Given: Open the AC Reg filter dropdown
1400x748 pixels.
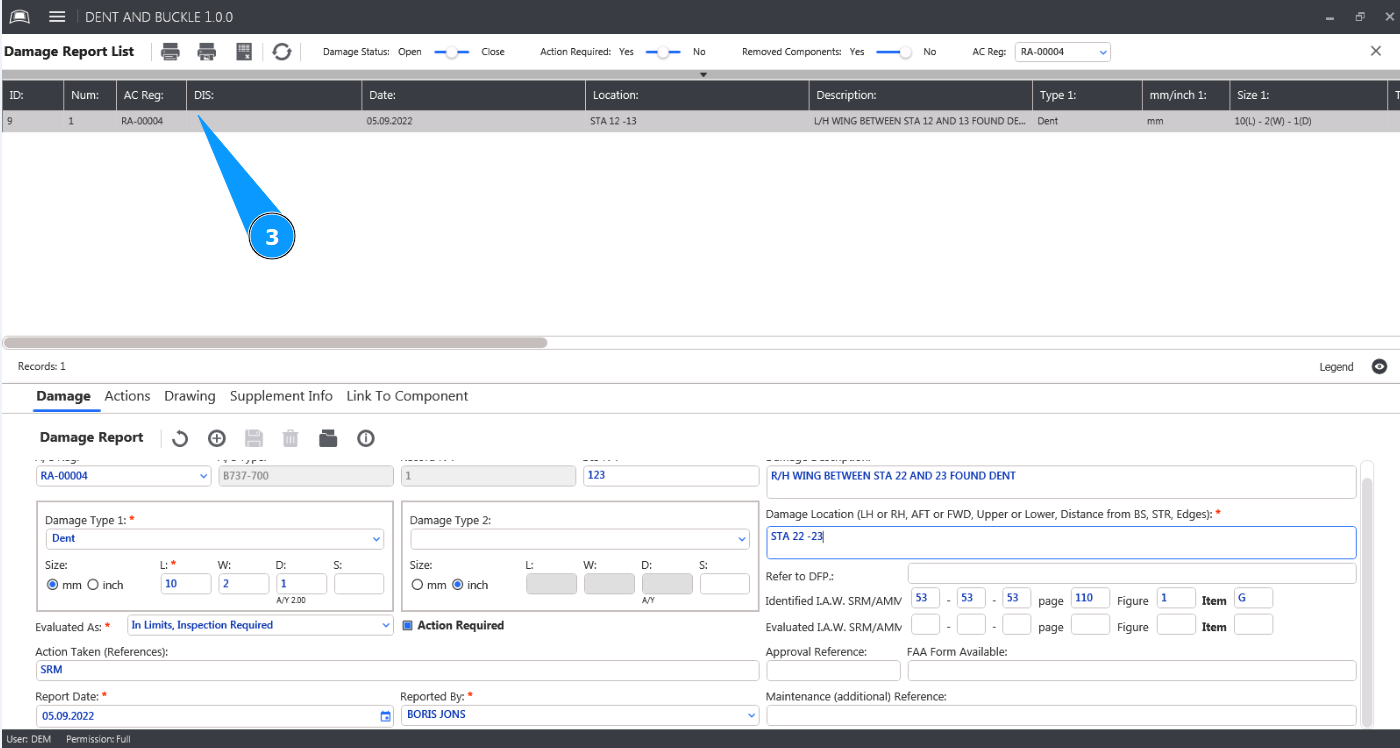Looking at the screenshot, I should [x=1062, y=52].
